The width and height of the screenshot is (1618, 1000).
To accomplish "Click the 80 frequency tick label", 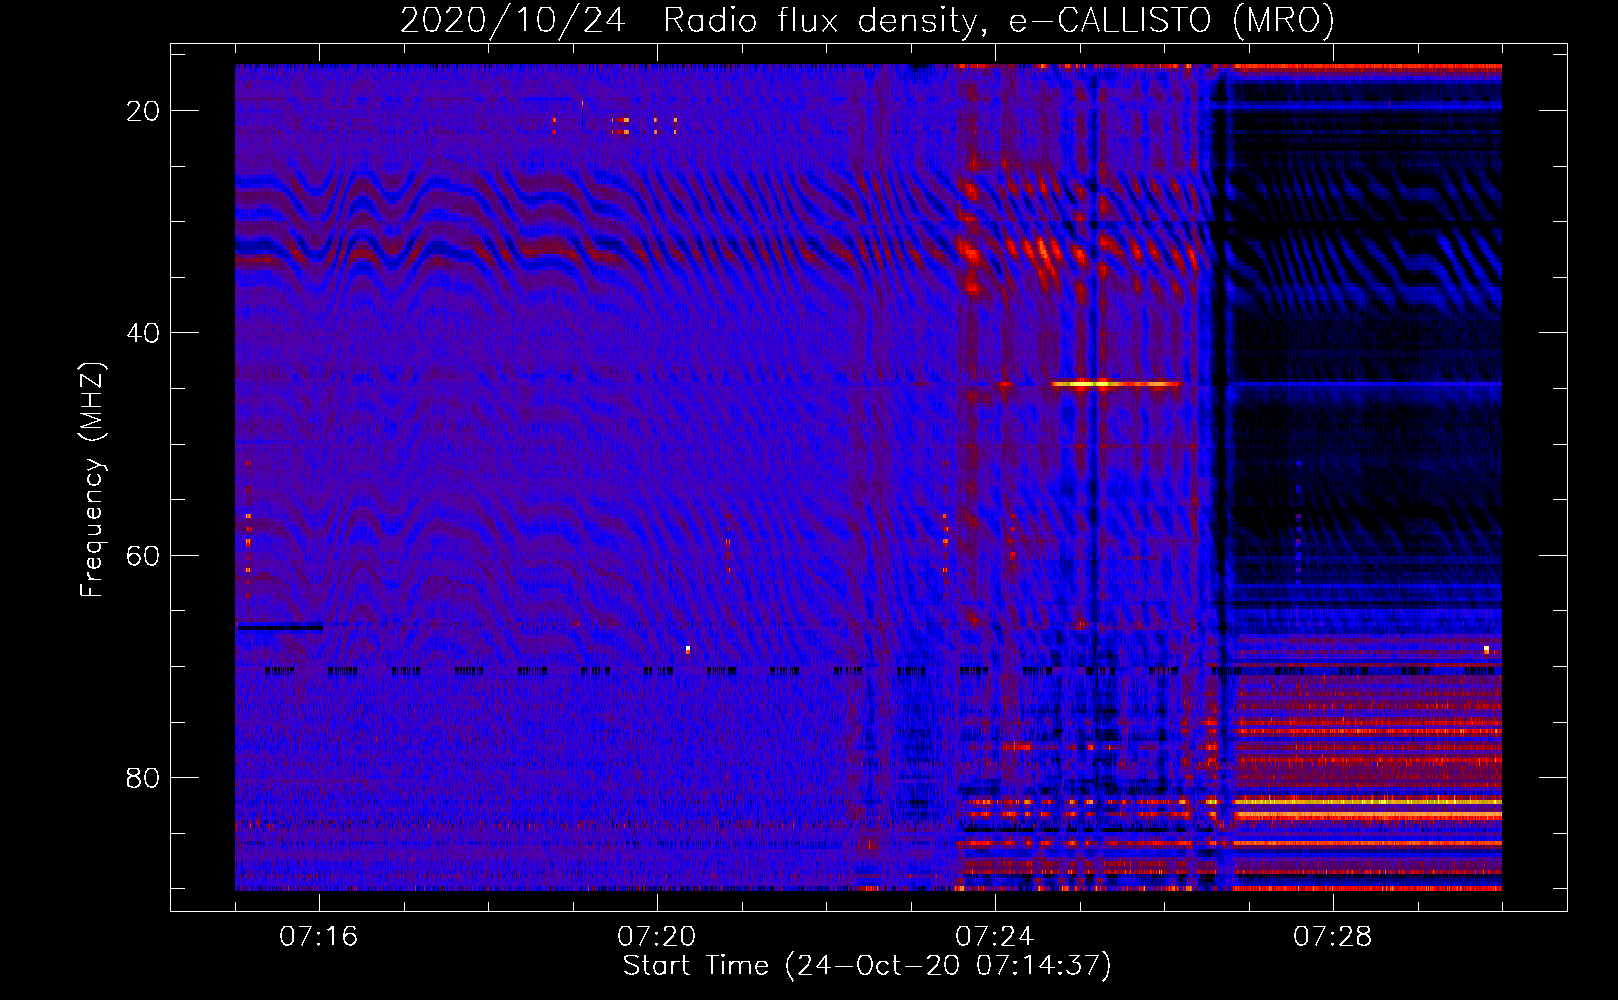I will 143,777.
